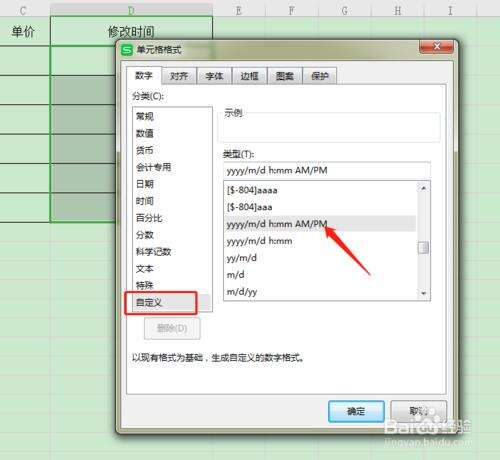Choose the 特殊 category
This screenshot has width=500, height=460.
tap(172, 285)
